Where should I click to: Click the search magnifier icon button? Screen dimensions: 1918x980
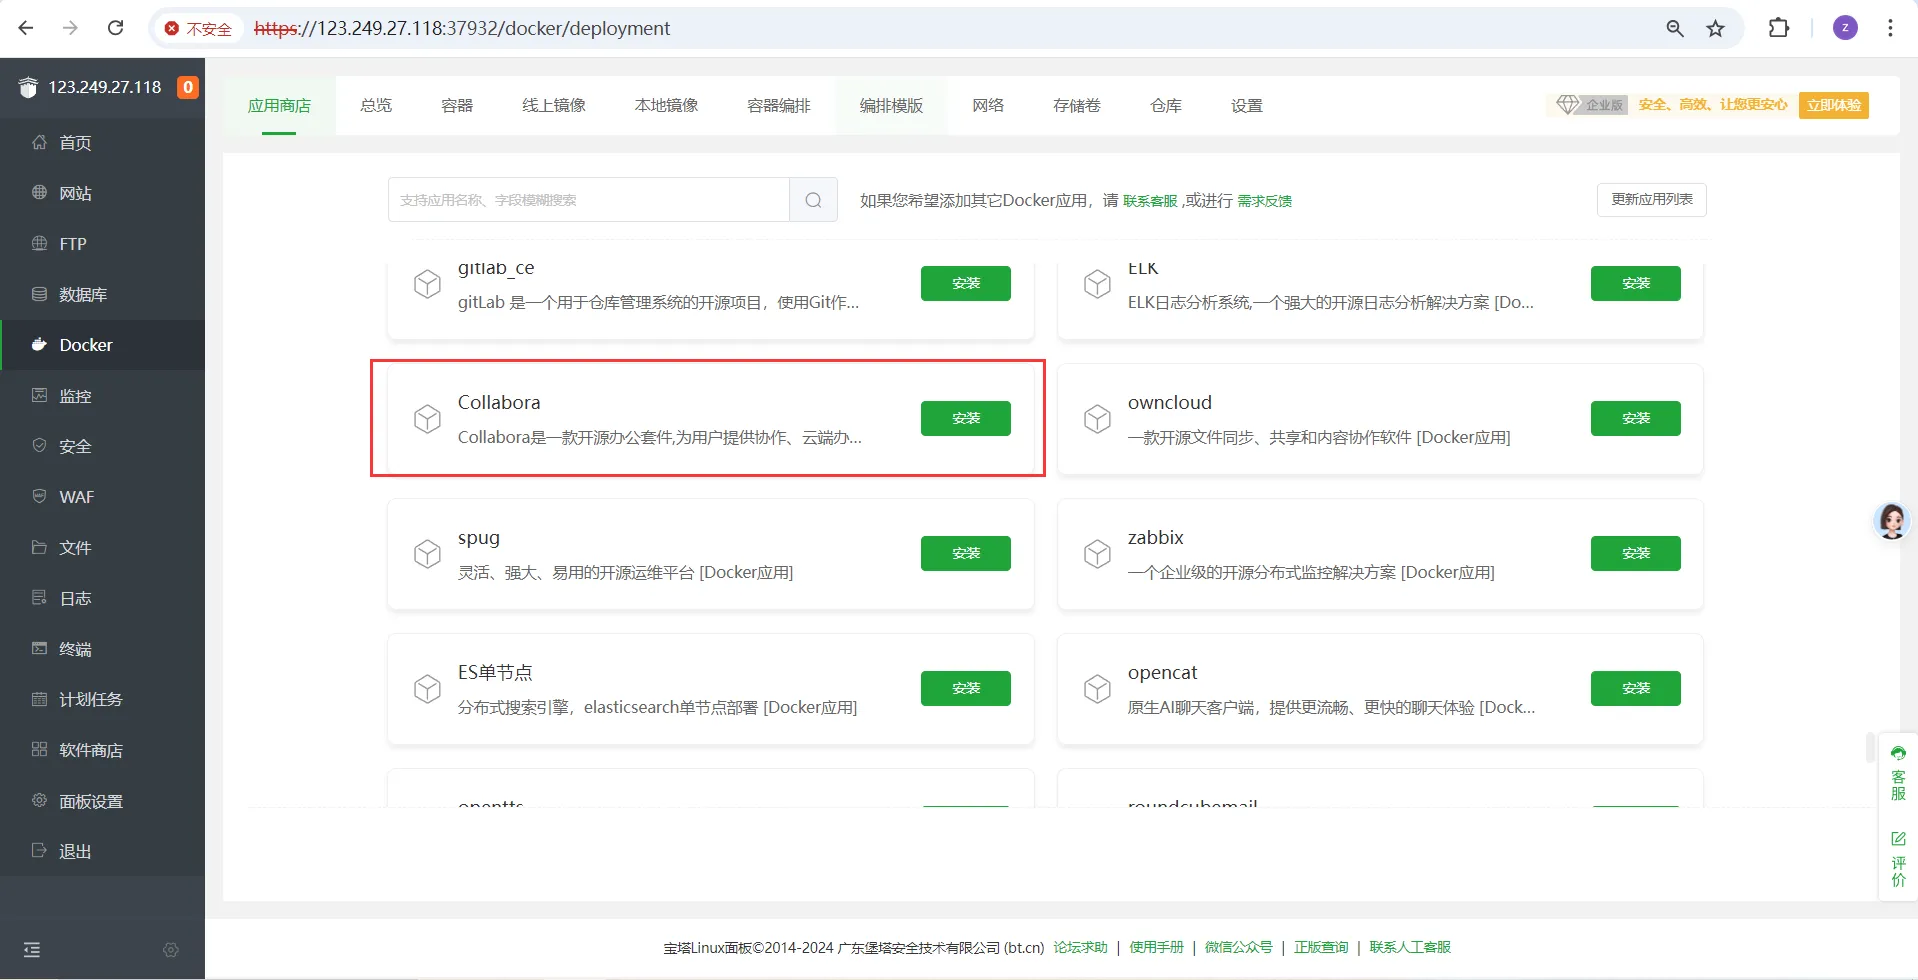(x=814, y=200)
